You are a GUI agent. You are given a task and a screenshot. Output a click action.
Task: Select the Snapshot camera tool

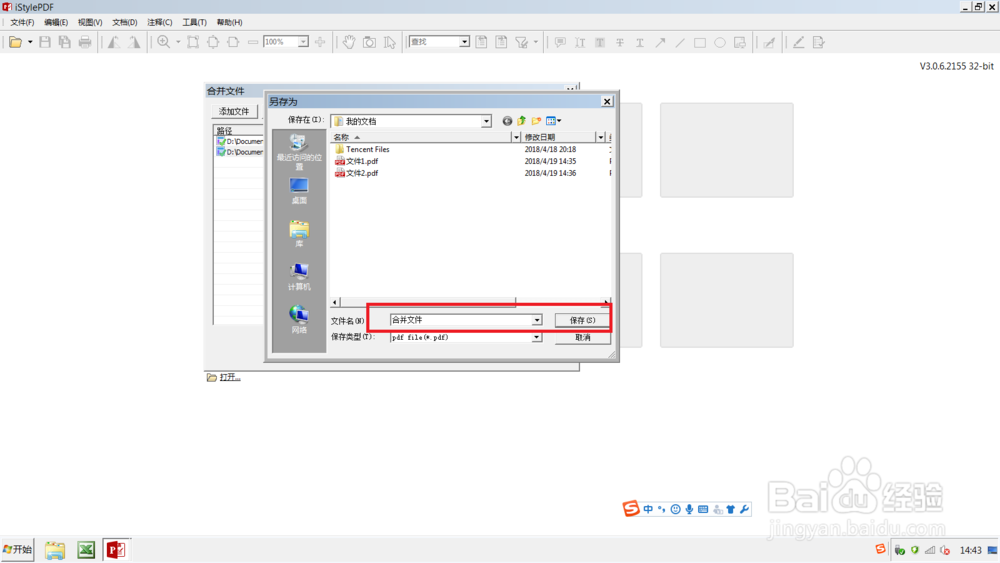[x=369, y=42]
